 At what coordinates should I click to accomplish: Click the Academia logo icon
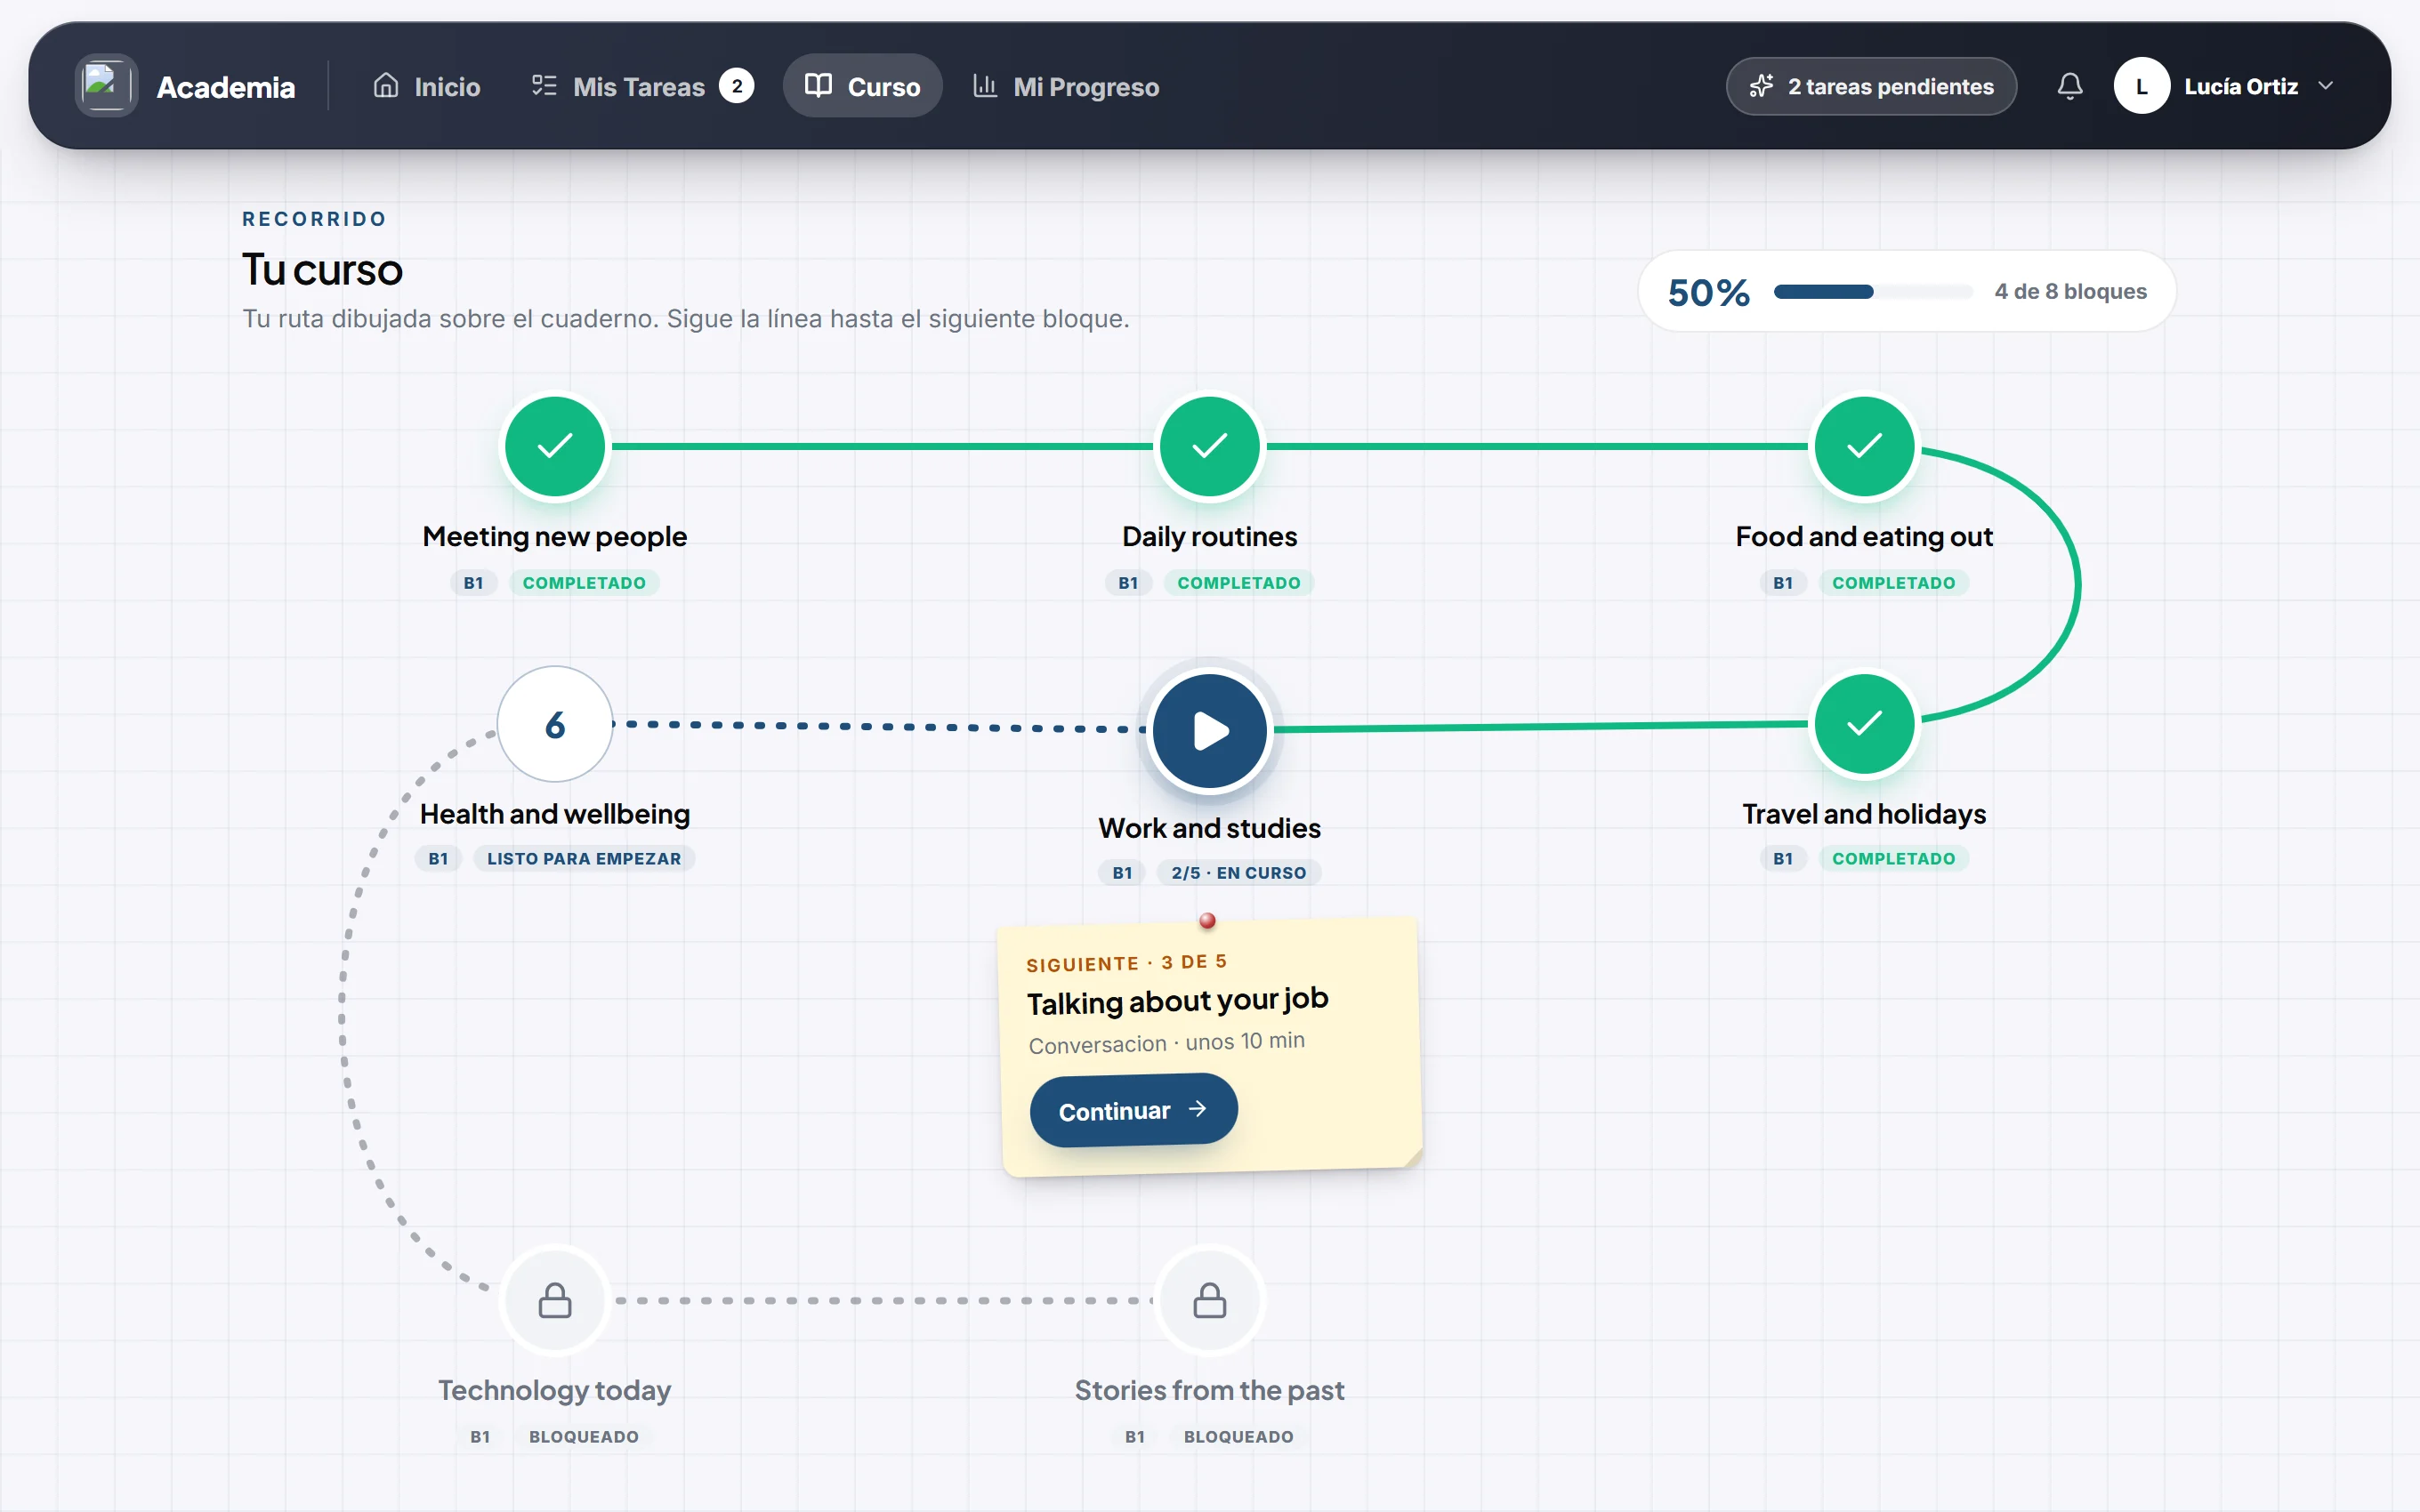click(106, 86)
